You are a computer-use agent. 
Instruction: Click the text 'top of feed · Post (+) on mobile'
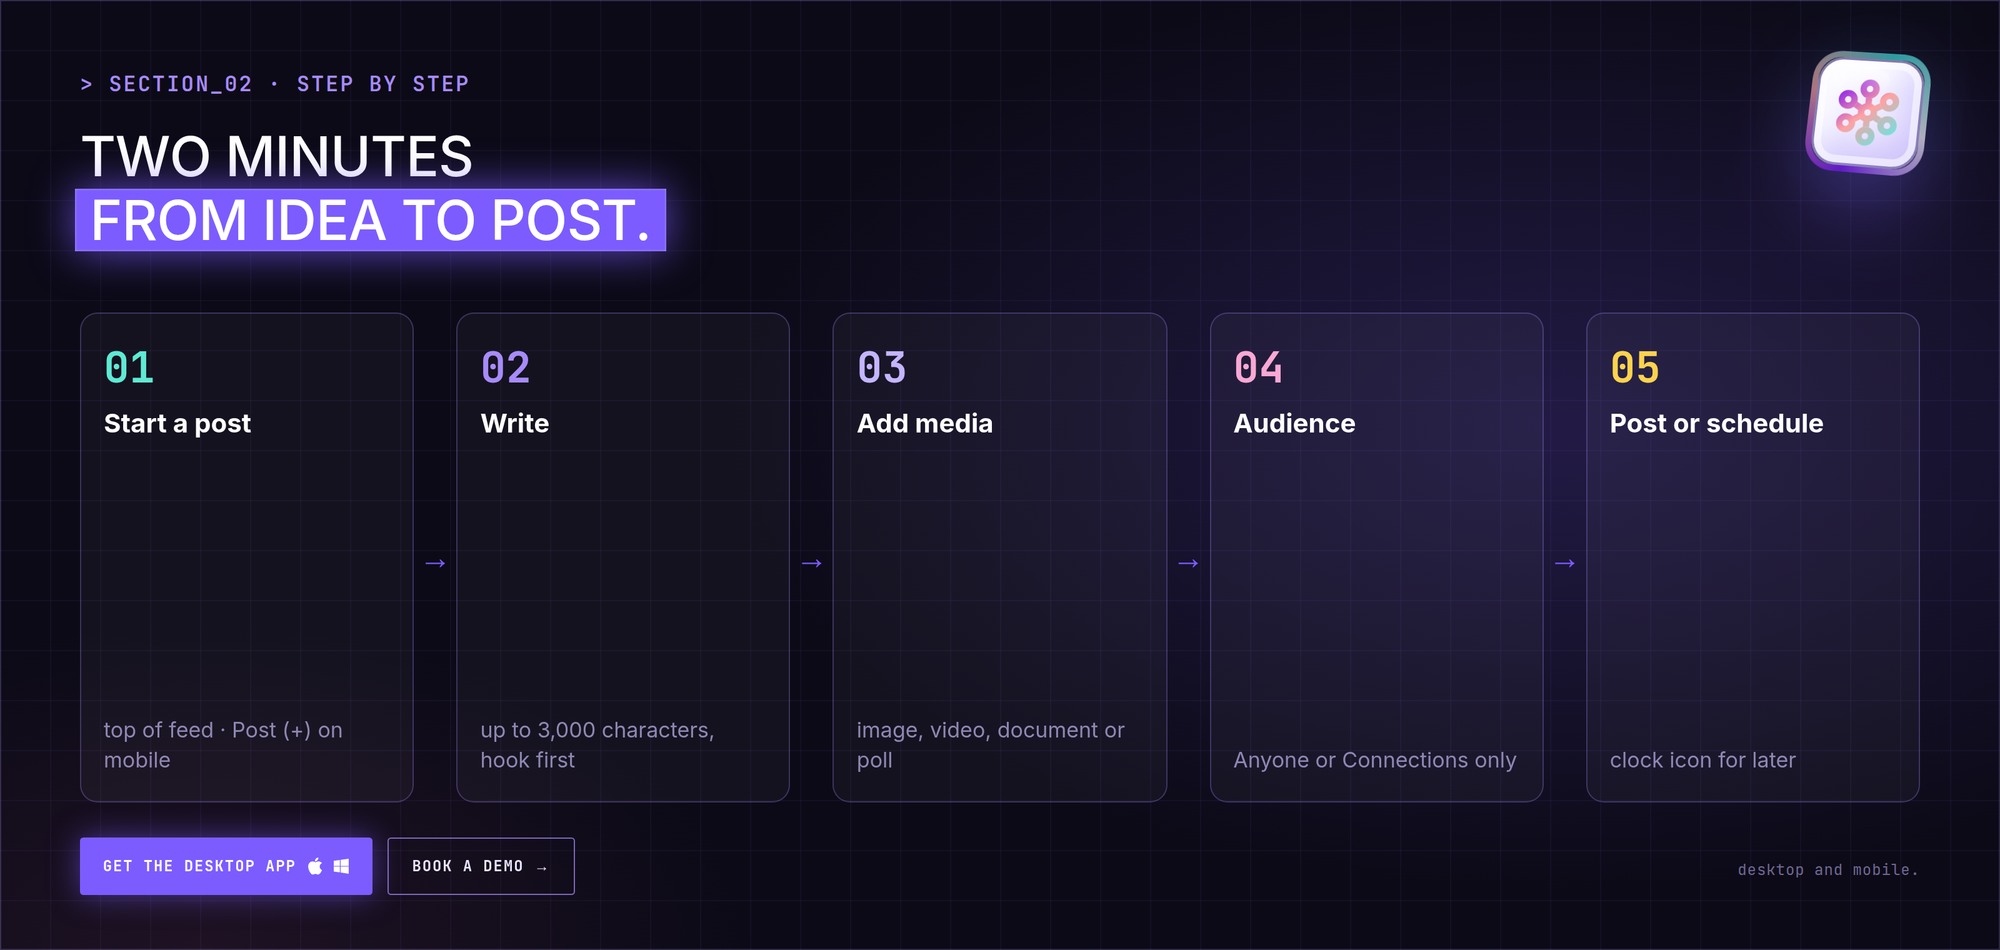tap(223, 745)
